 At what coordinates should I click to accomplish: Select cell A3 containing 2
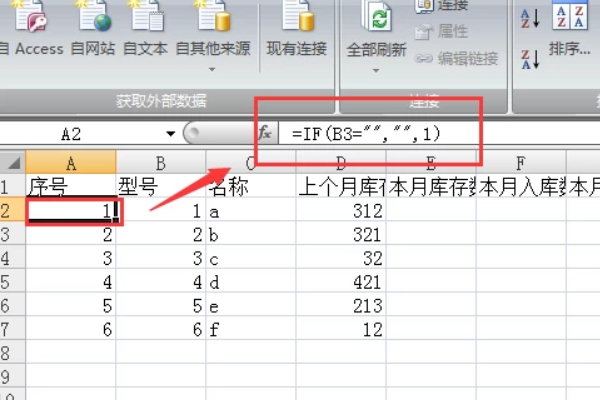pos(71,234)
